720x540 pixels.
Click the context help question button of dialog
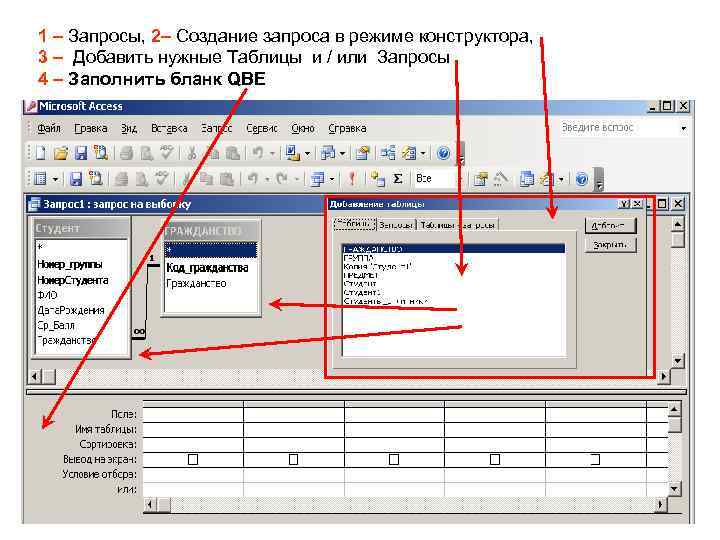click(x=624, y=203)
